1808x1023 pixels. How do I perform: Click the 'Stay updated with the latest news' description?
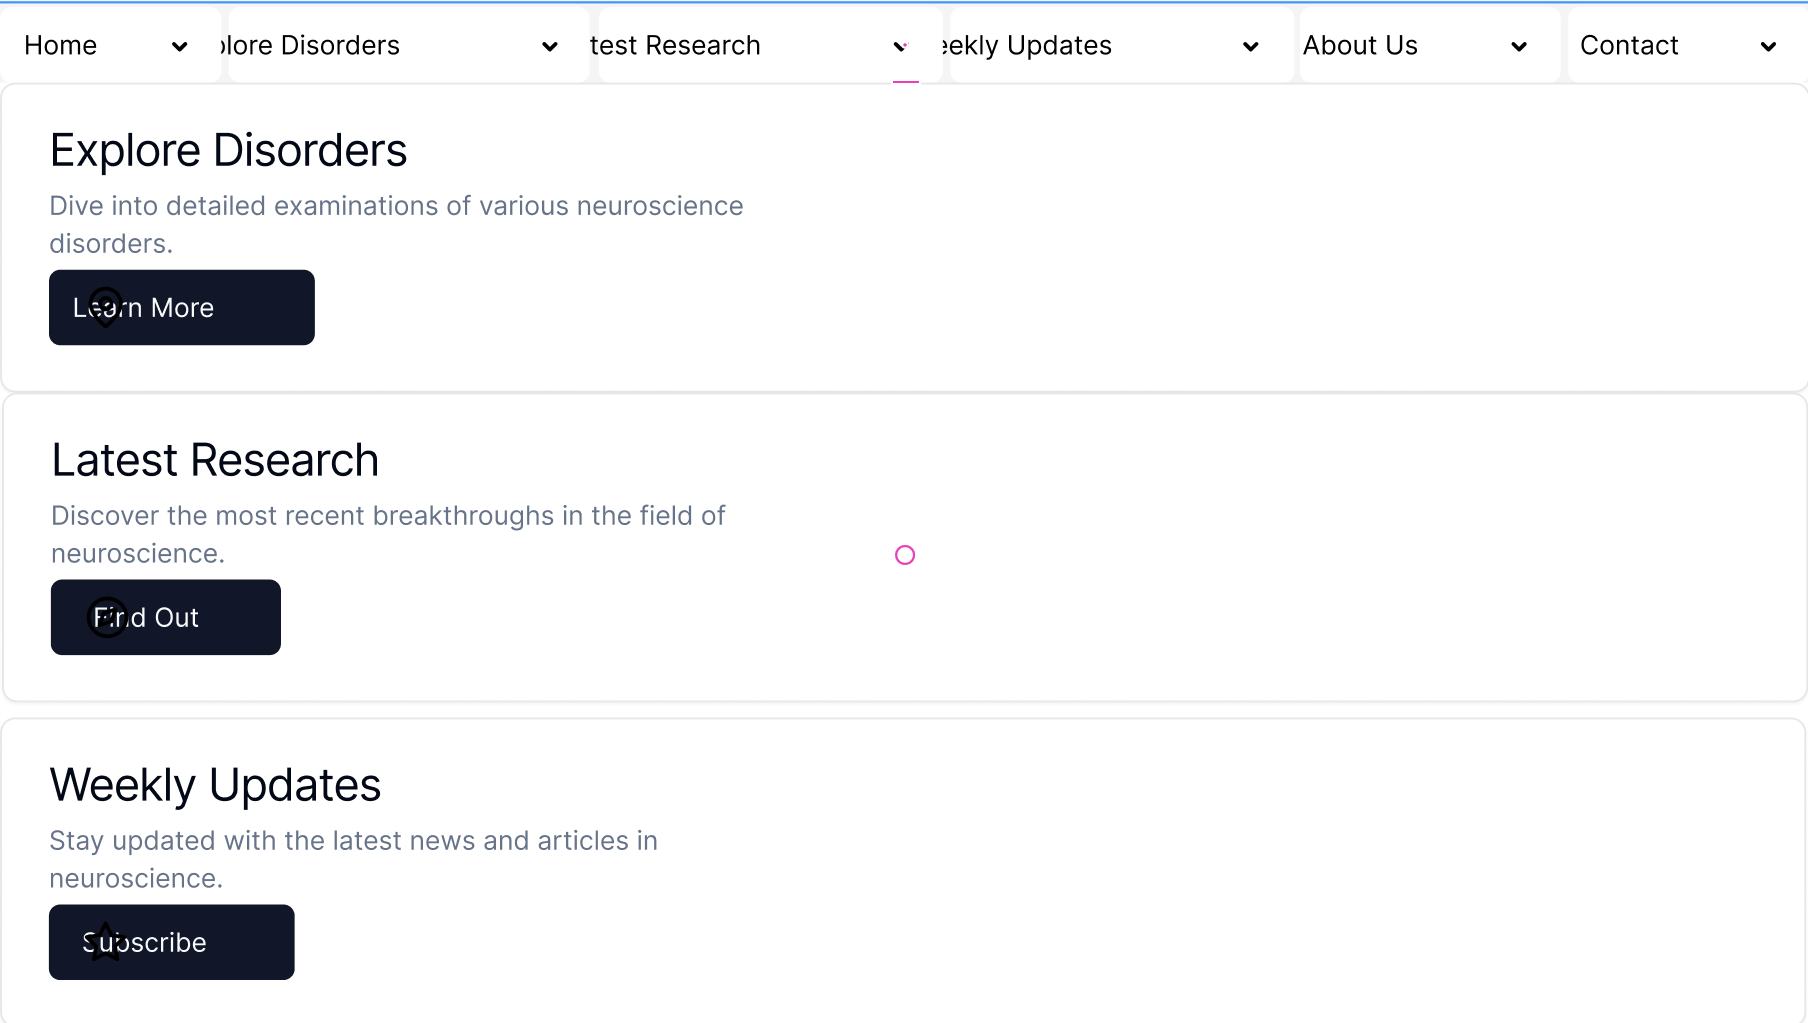[x=353, y=860]
